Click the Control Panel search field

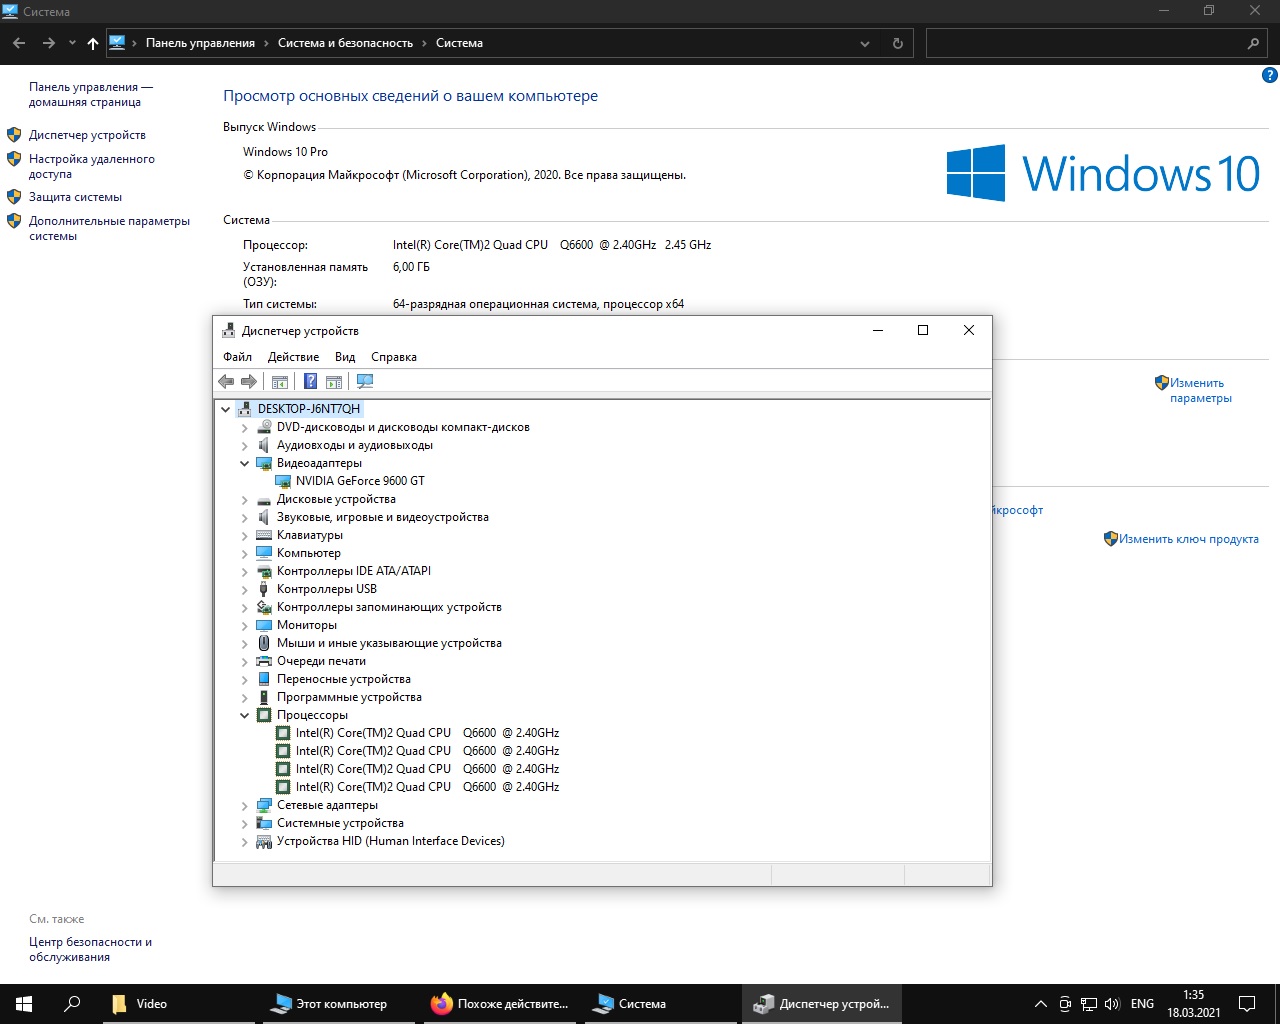click(x=1096, y=43)
